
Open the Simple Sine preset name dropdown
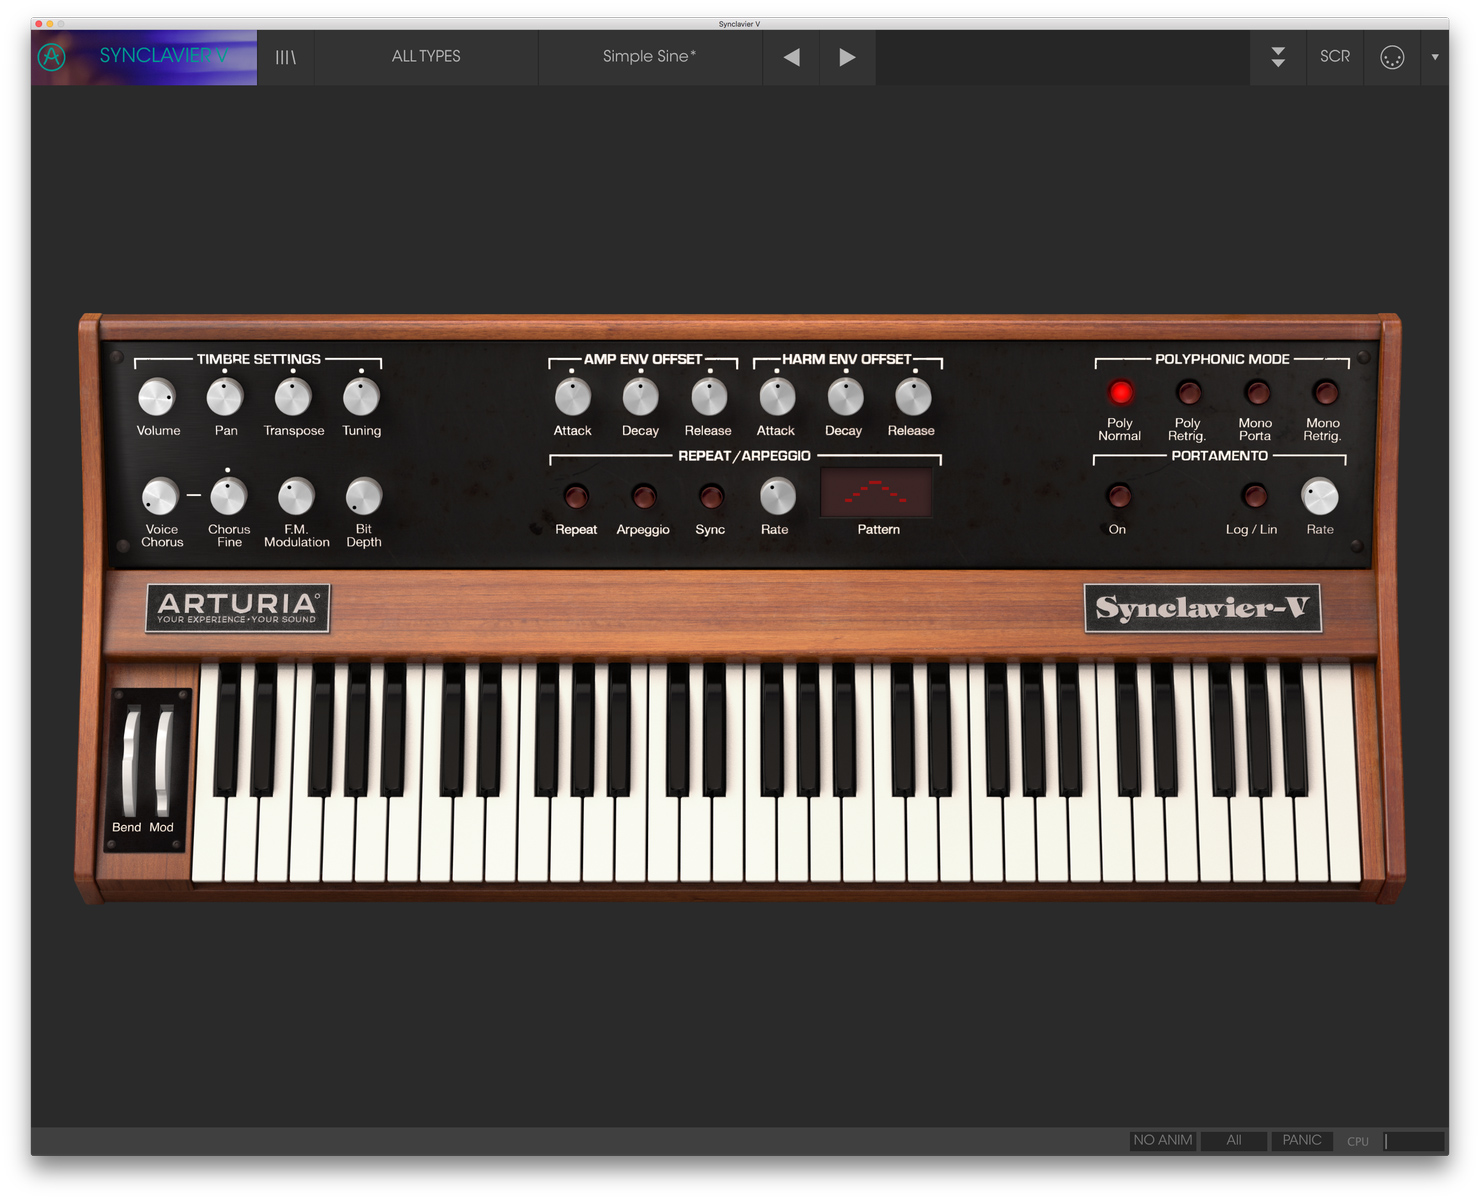click(x=649, y=57)
